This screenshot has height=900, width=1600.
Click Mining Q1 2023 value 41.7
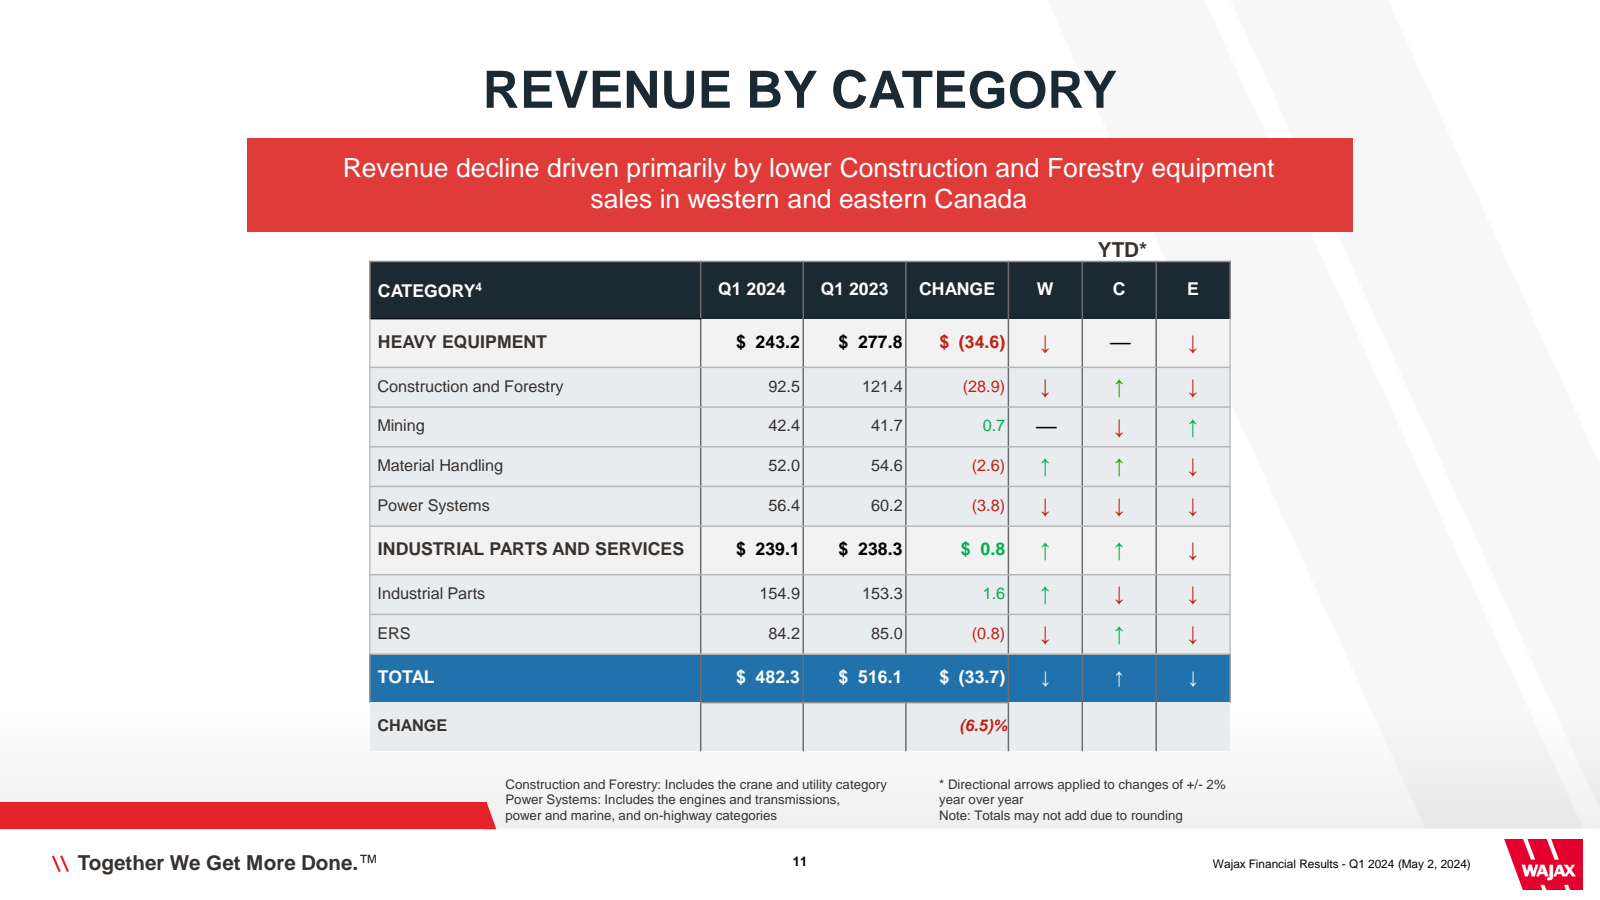[886, 426]
